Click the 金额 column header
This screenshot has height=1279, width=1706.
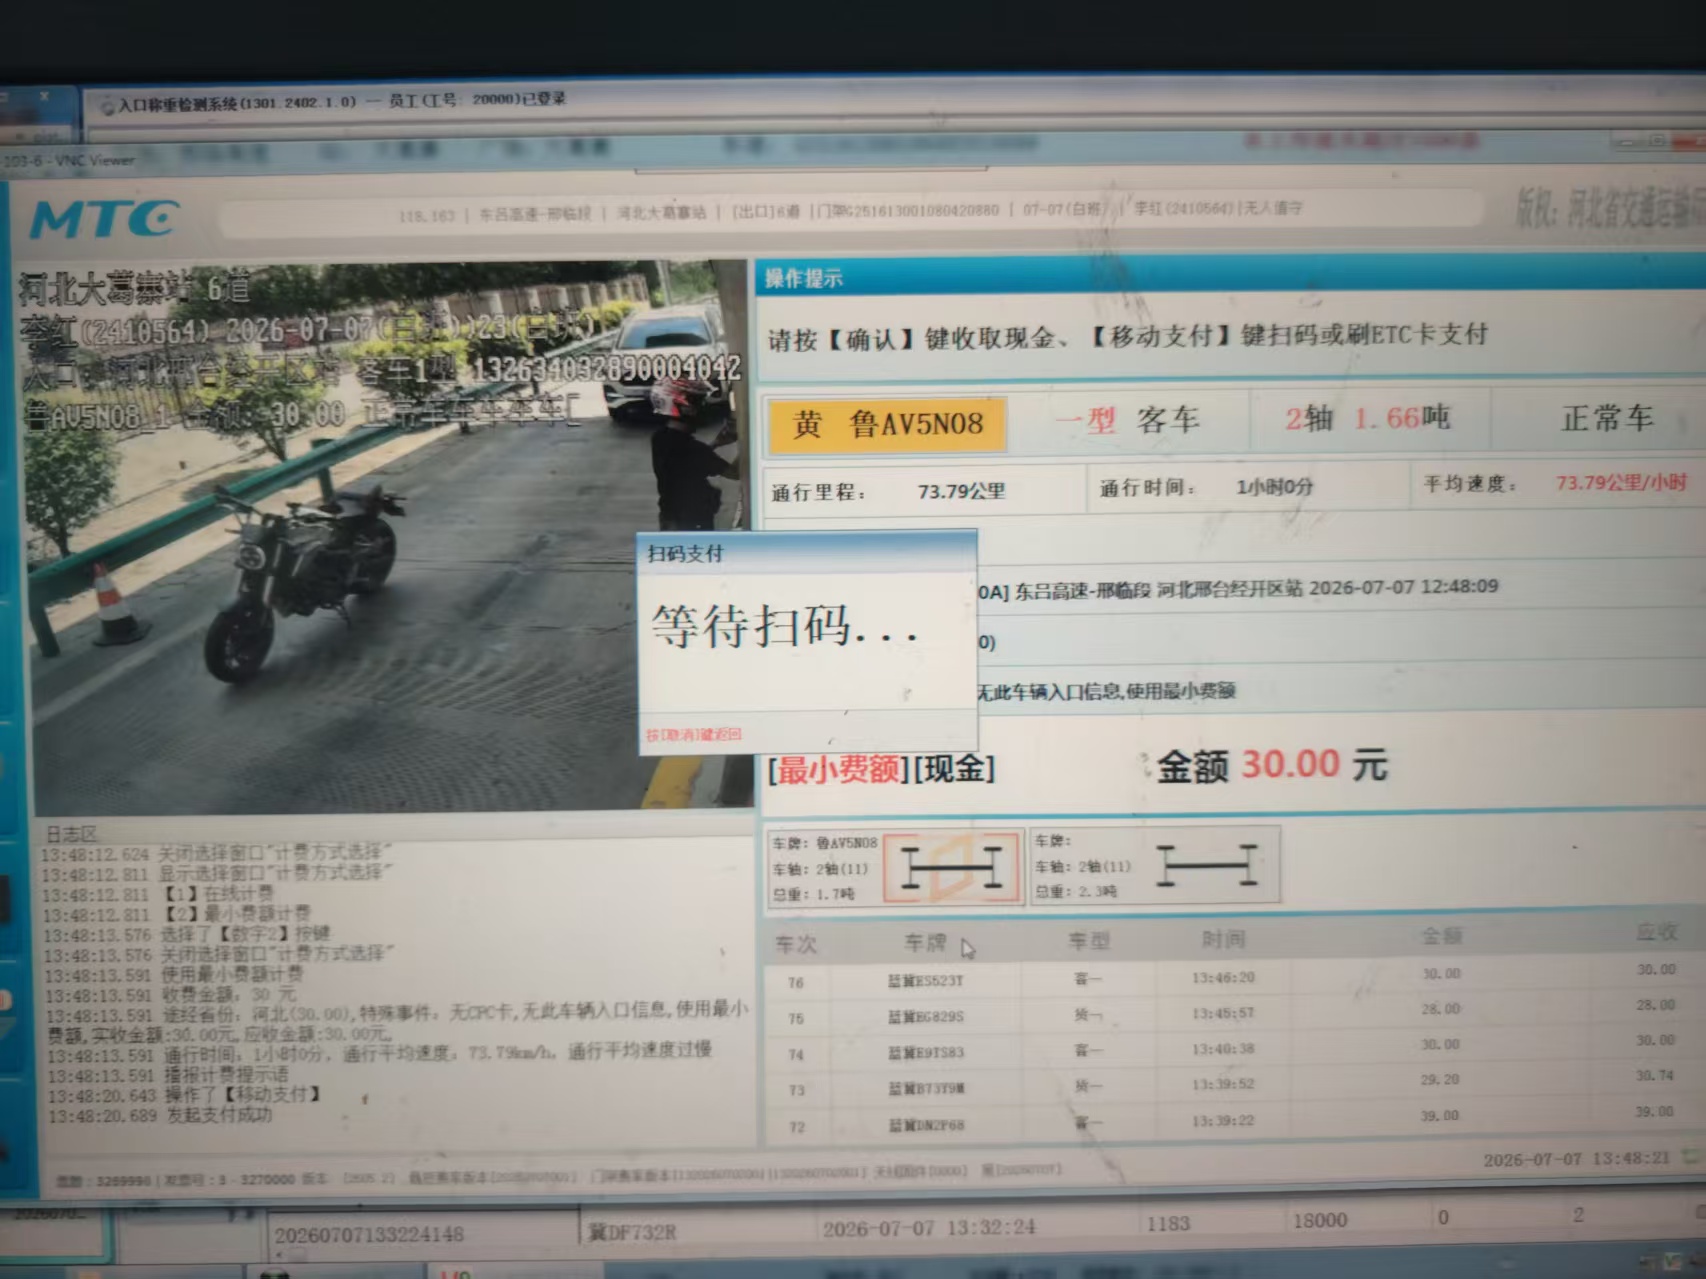tap(1441, 936)
